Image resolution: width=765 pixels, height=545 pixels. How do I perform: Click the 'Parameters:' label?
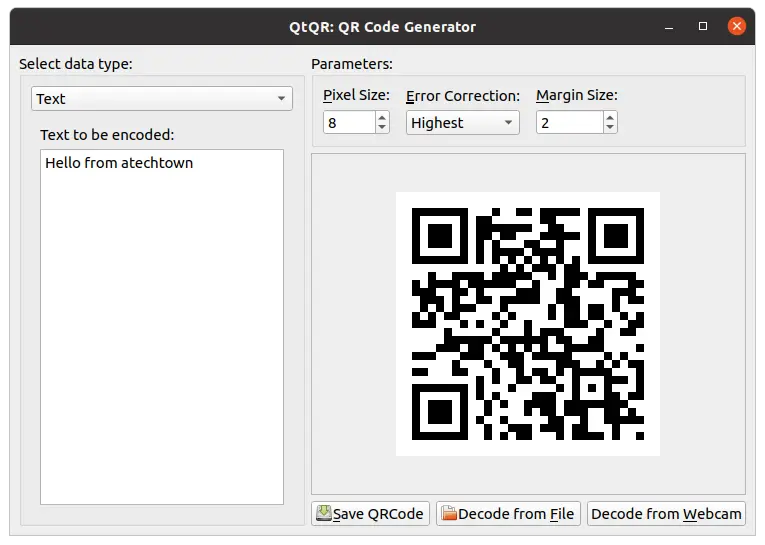352,64
